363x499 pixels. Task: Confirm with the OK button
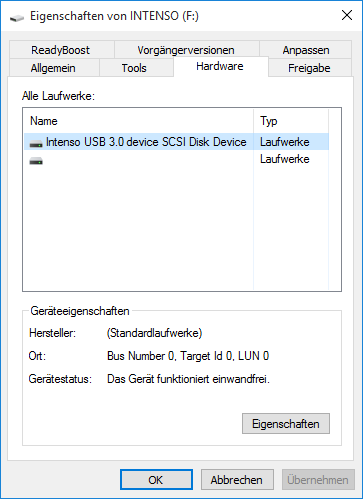point(156,480)
